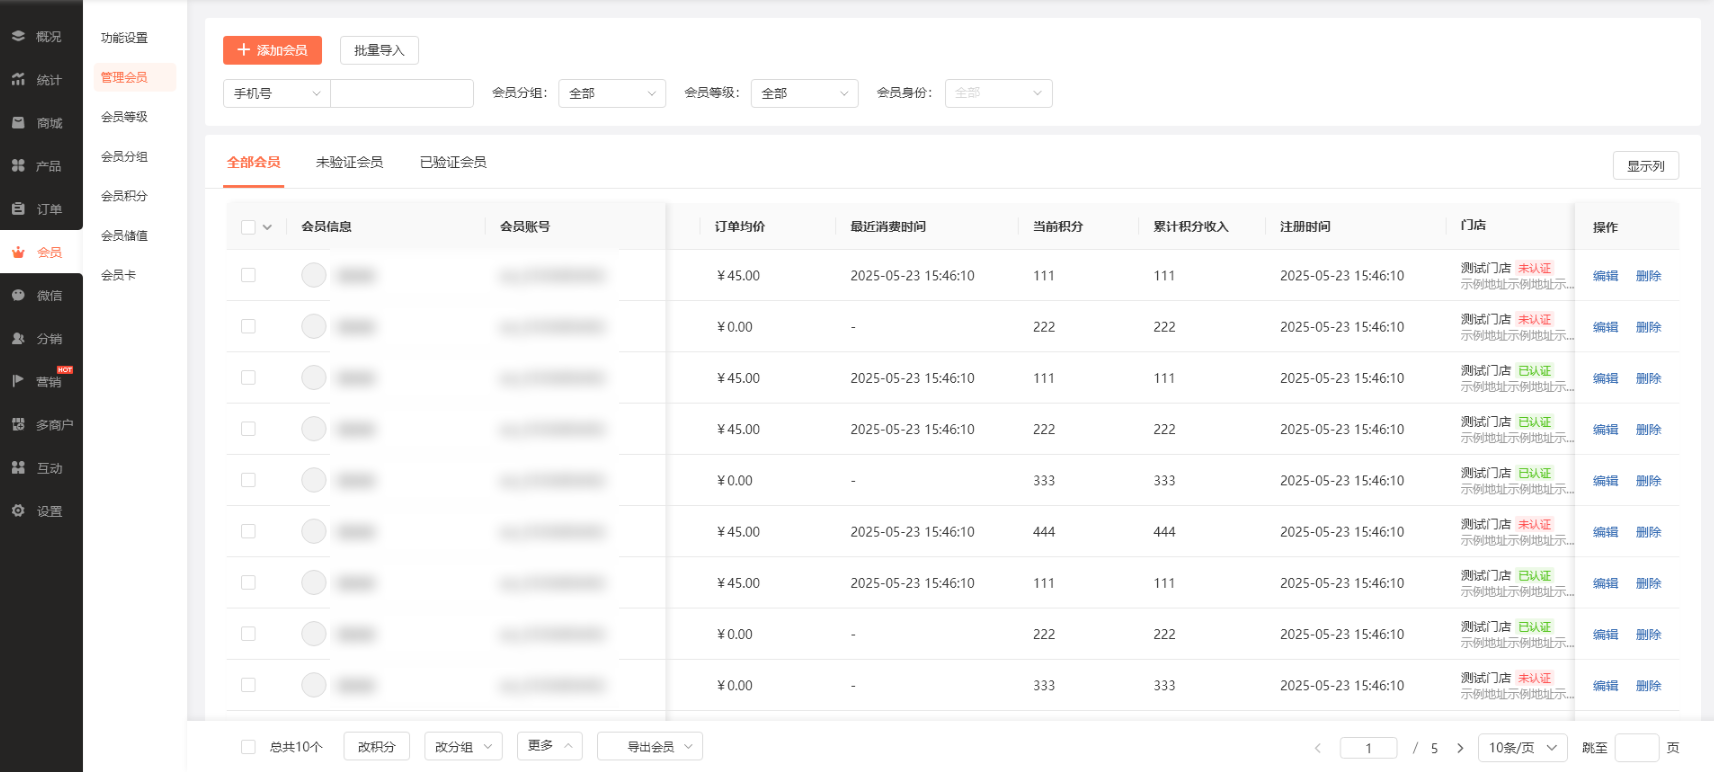Expand the 更多 actions menu
This screenshot has width=1714, height=772.
[549, 746]
